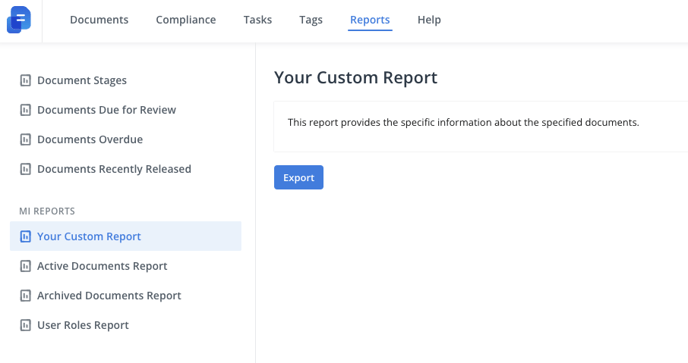Click the Document Stages report icon

[x=25, y=80]
